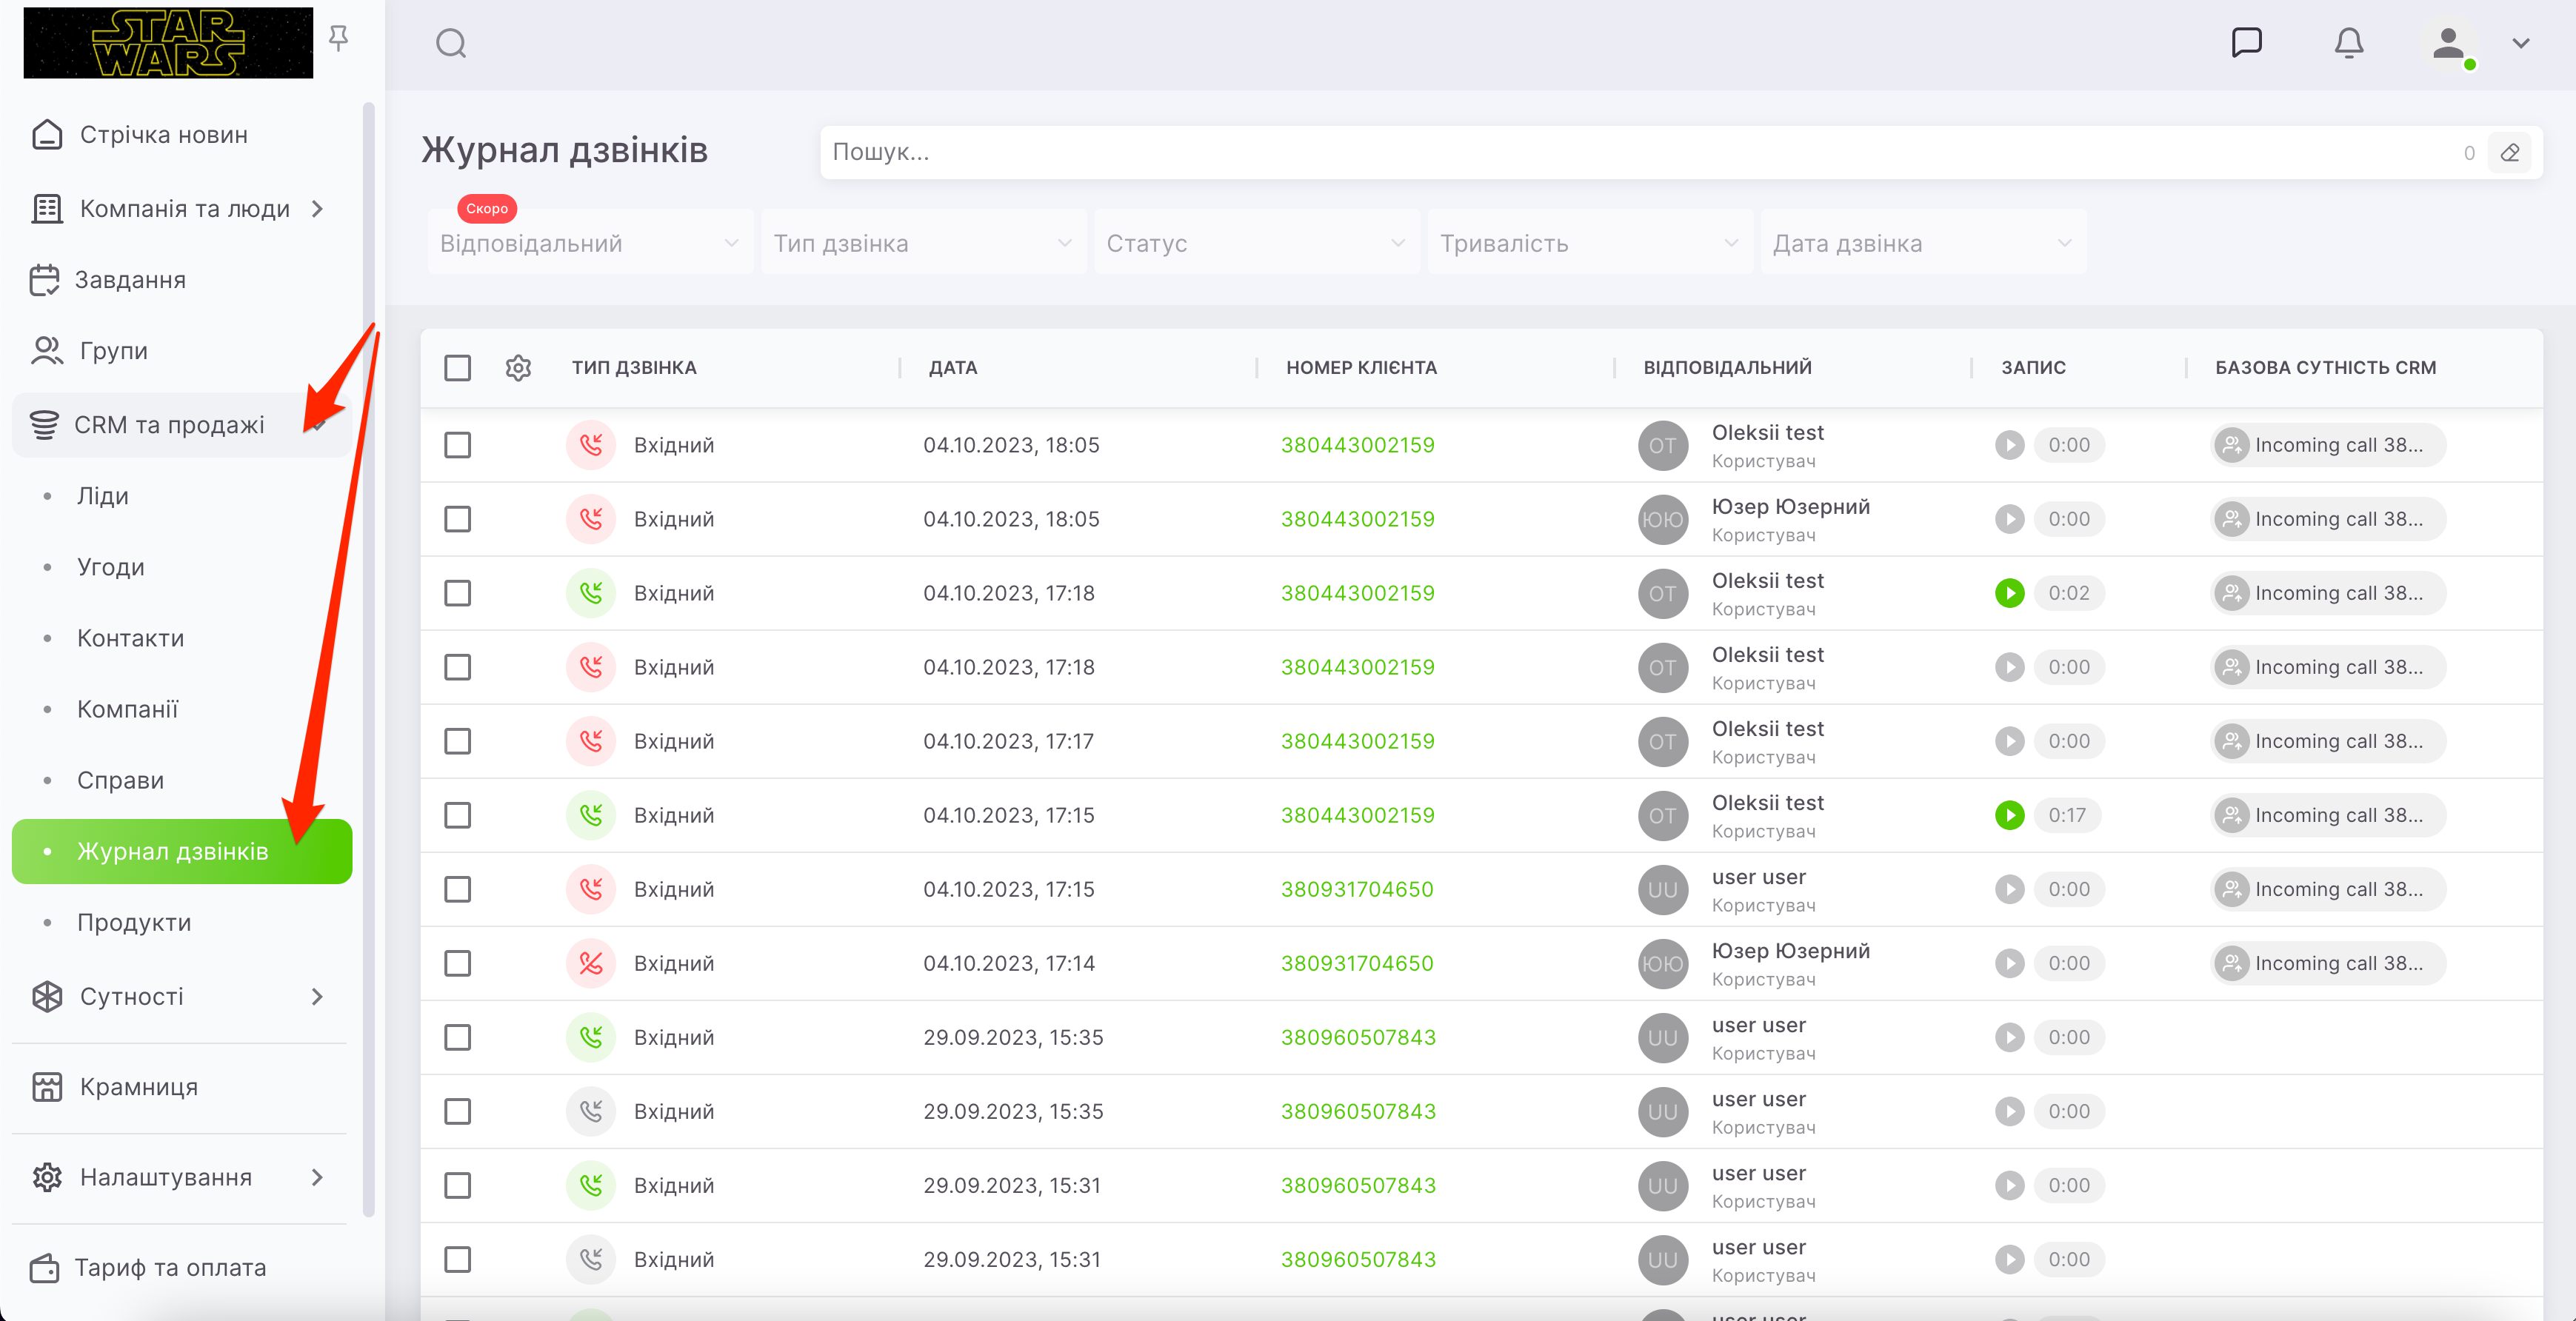Viewport: 2576px width, 1321px height.
Task: Play the 0:02 call recording
Action: (2009, 593)
